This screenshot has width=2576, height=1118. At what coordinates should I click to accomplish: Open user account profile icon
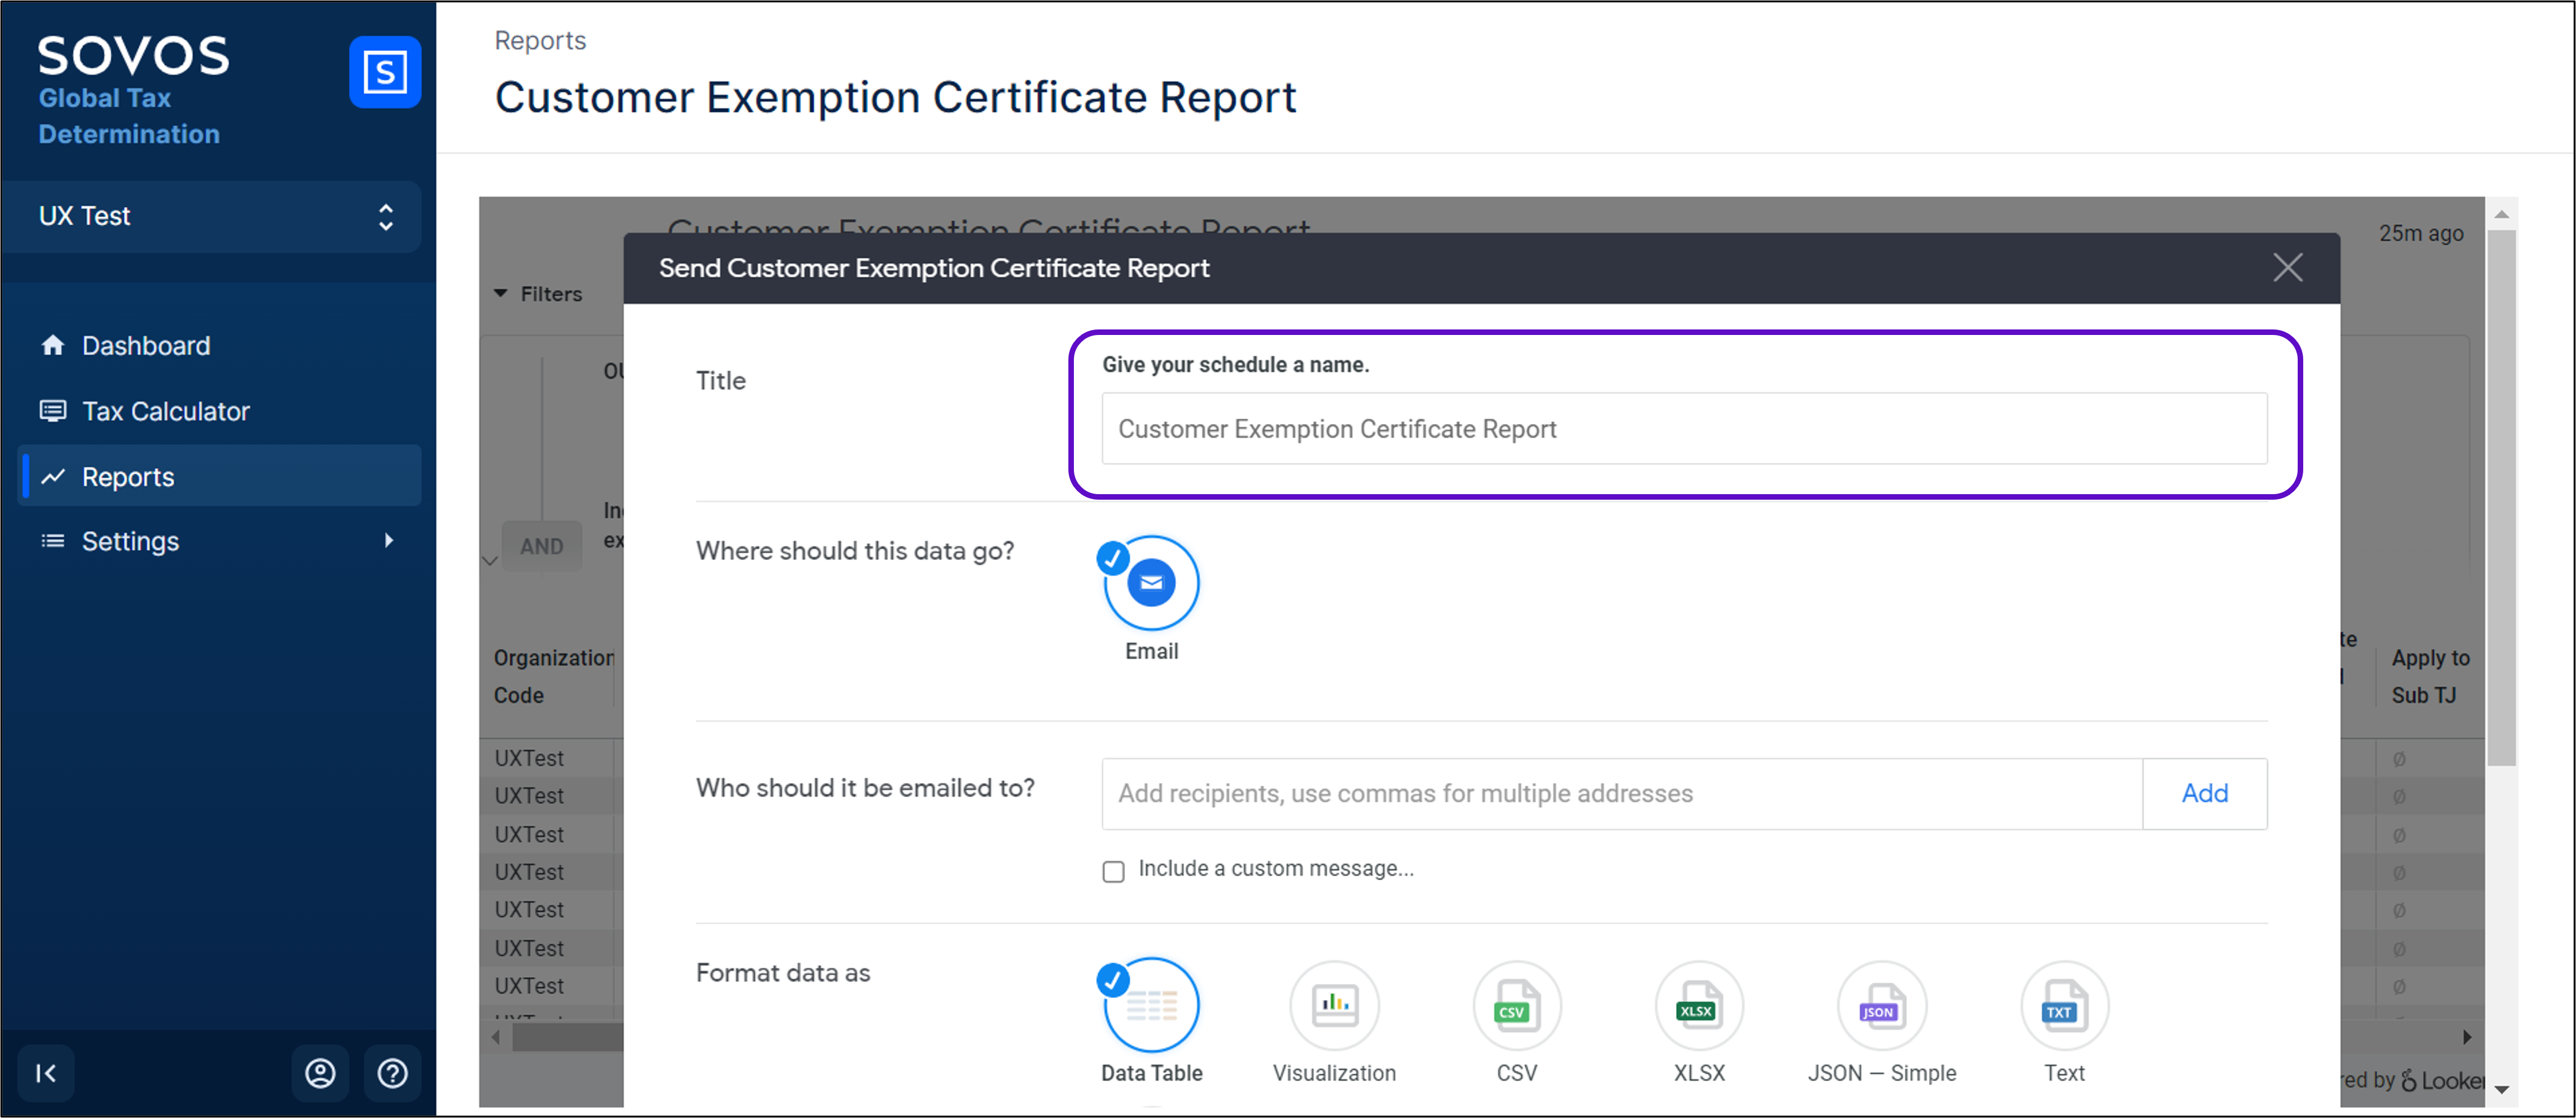(320, 1073)
